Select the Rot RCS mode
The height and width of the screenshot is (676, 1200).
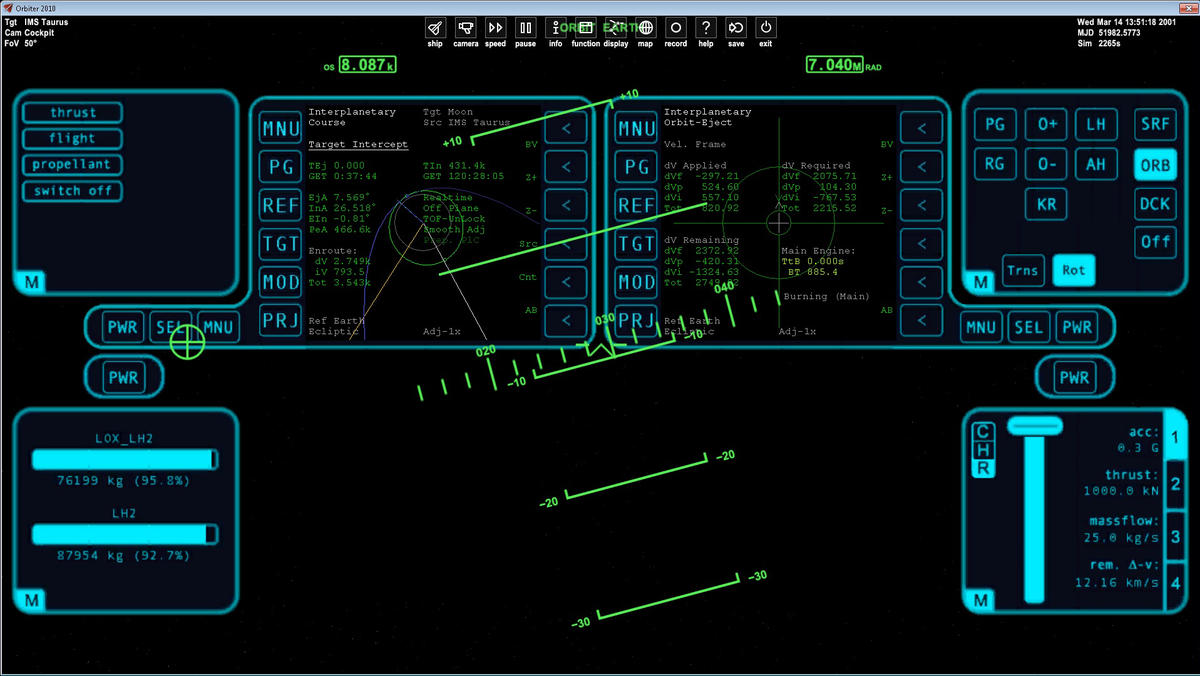click(x=1073, y=270)
